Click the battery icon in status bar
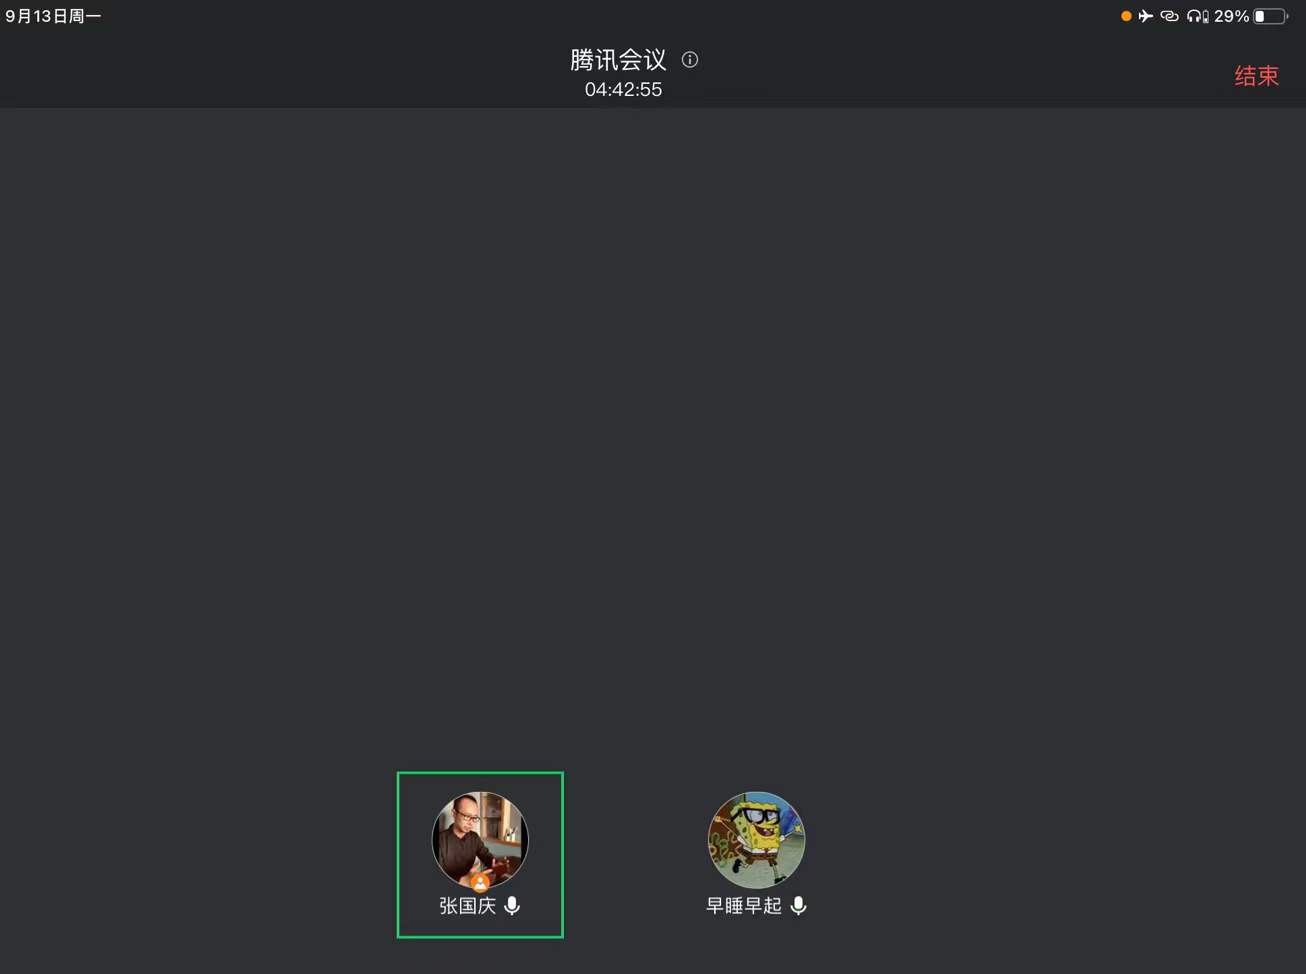The image size is (1306, 974). click(x=1271, y=16)
